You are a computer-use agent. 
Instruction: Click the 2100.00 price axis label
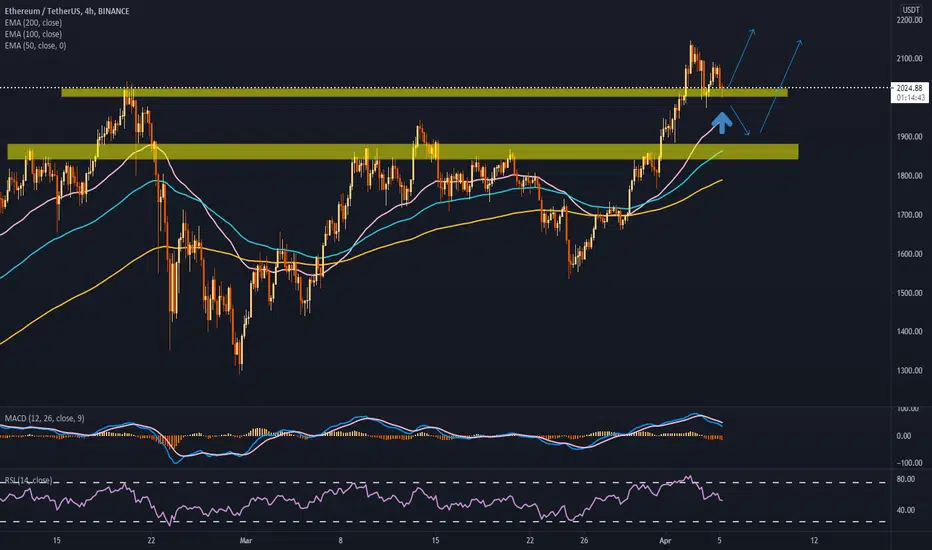(909, 59)
